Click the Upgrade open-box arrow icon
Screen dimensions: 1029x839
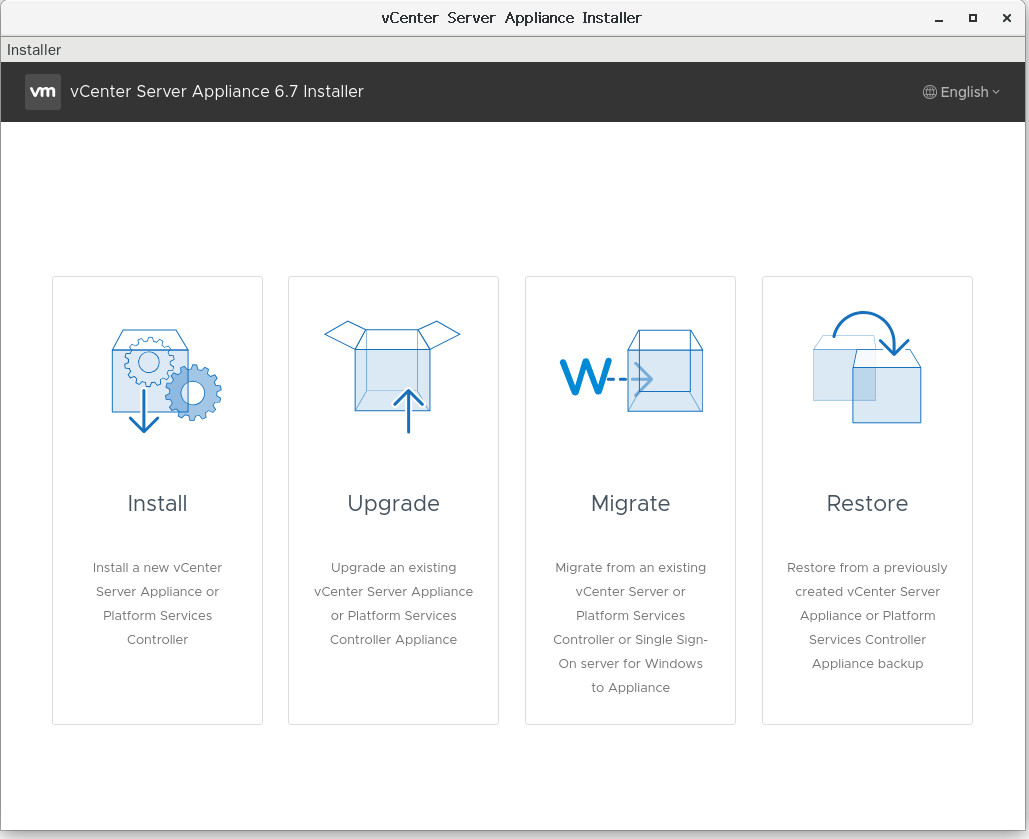coord(392,377)
